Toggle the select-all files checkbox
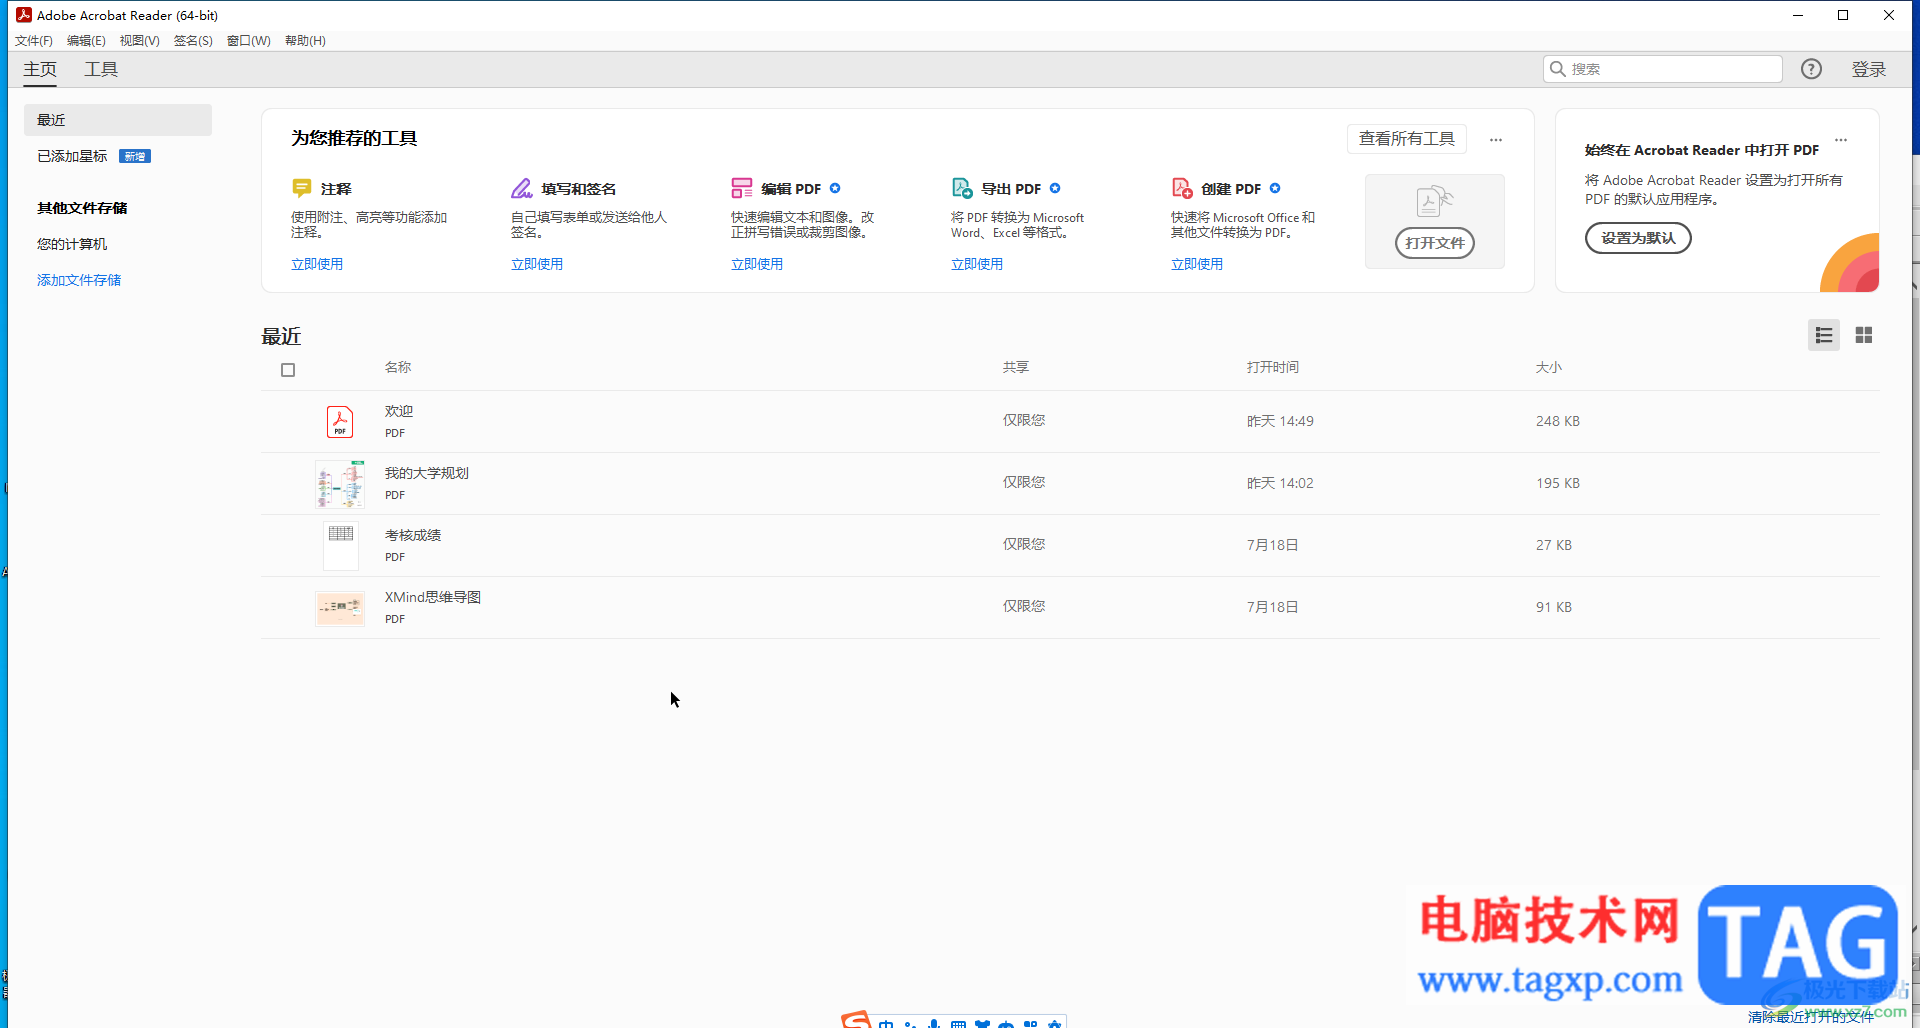Screen dimensions: 1920x1028 [288, 370]
